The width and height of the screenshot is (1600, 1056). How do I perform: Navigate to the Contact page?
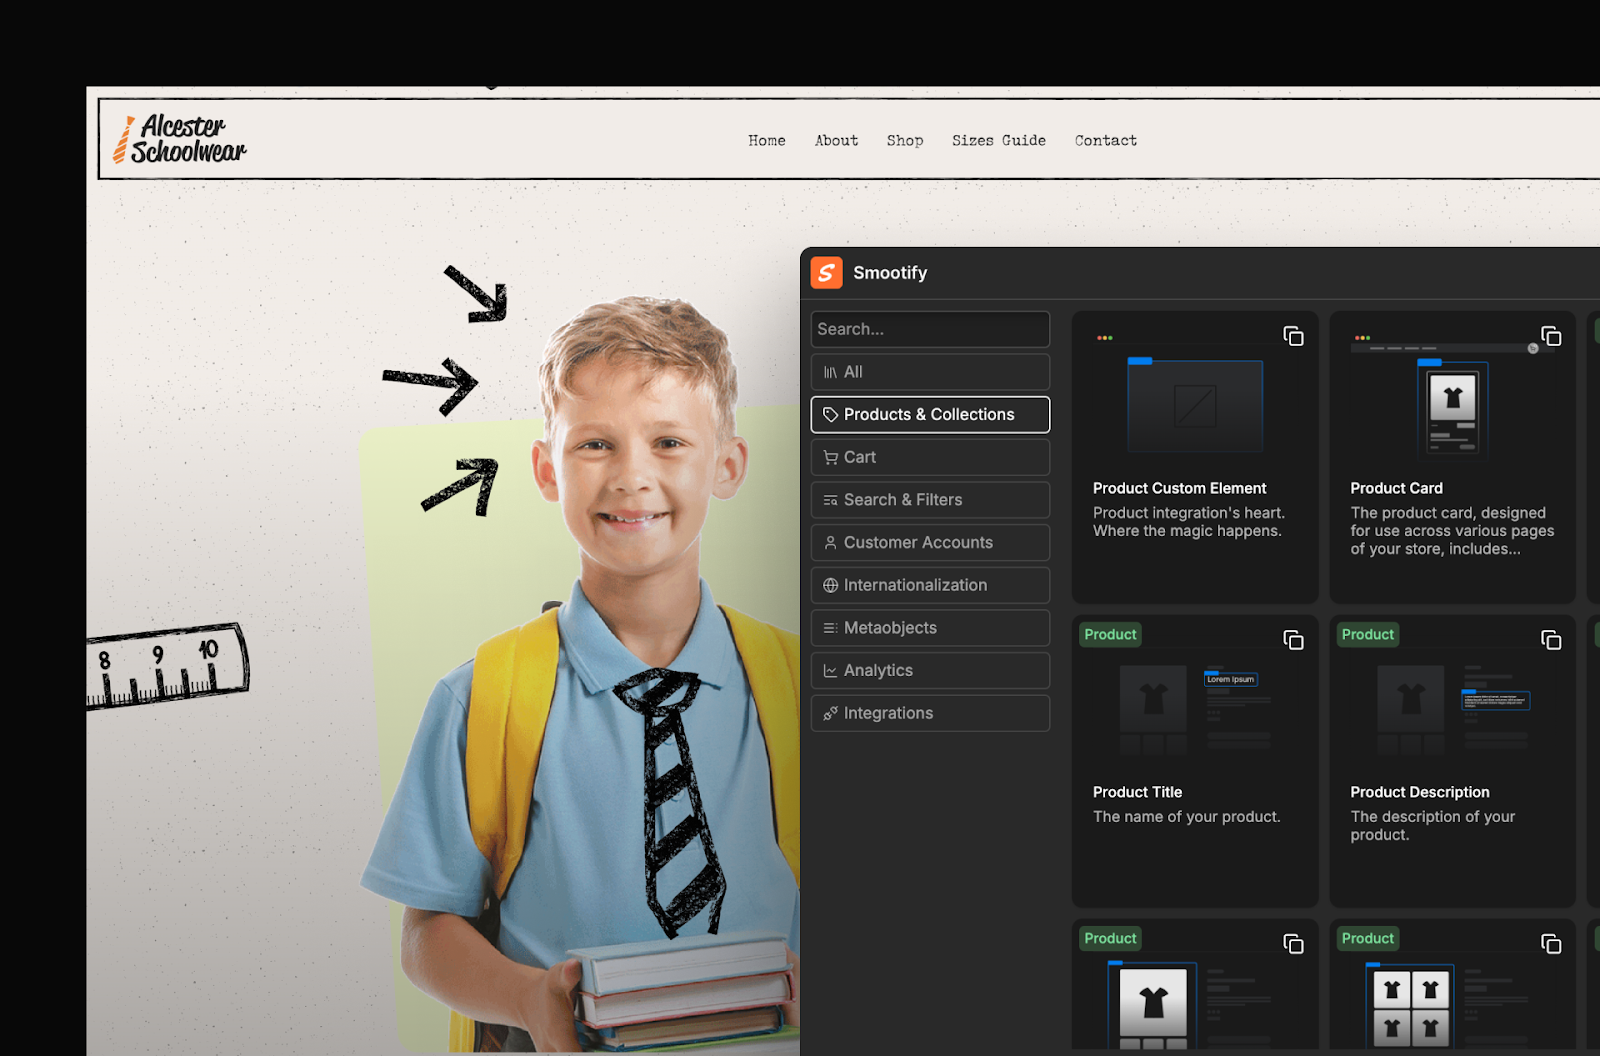[1105, 141]
